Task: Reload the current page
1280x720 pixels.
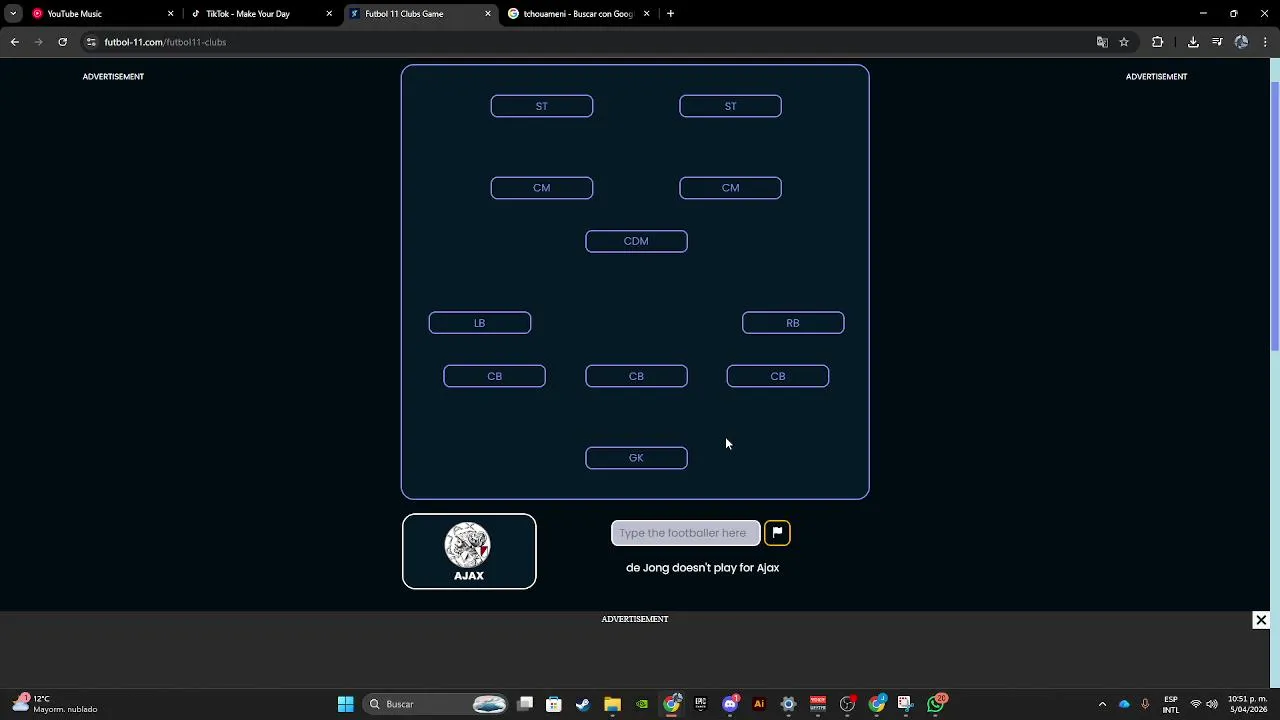Action: [x=62, y=42]
